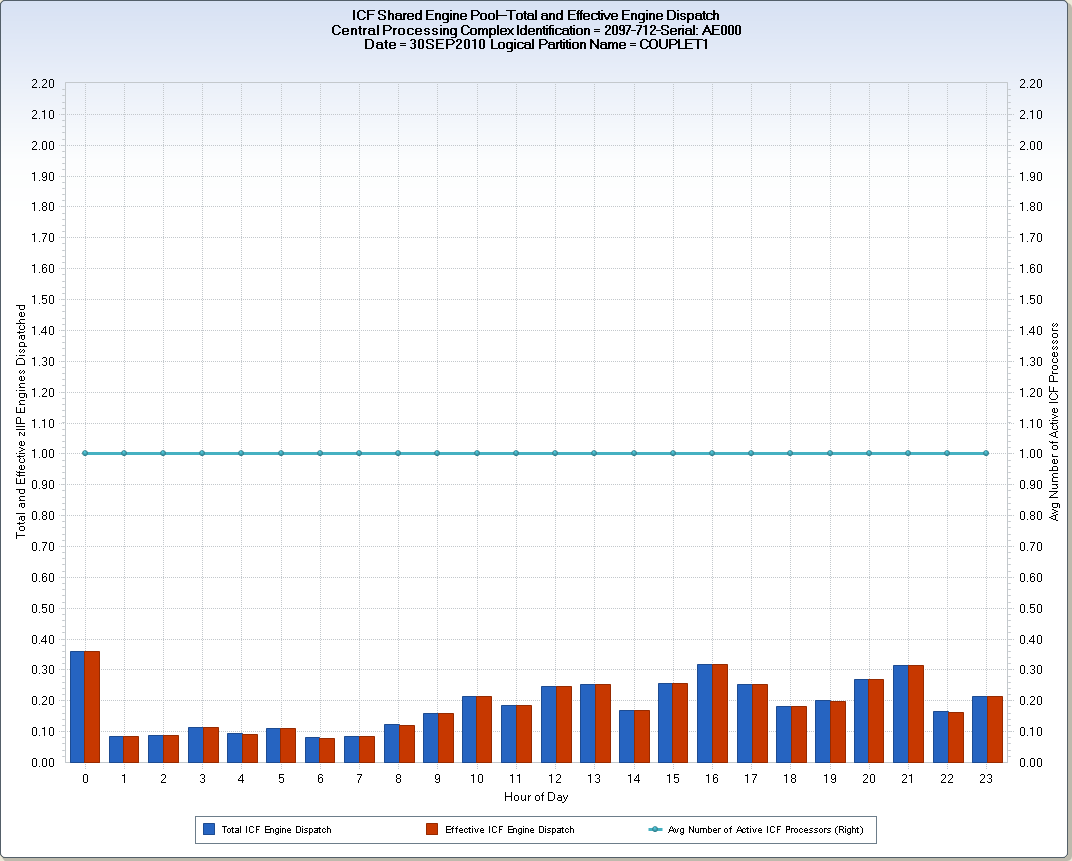Image resolution: width=1072 pixels, height=861 pixels.
Task: Click the Avg Number of Active ICF Processors legend marker
Action: [655, 829]
